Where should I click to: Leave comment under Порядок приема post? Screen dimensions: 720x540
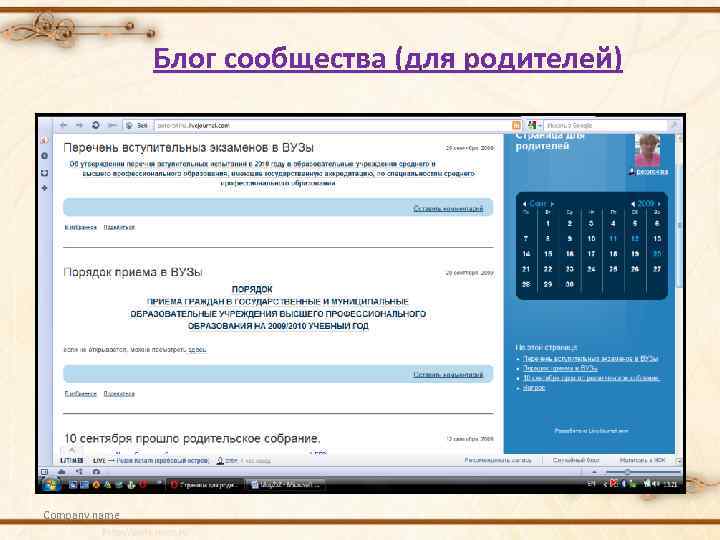pyautogui.click(x=448, y=375)
